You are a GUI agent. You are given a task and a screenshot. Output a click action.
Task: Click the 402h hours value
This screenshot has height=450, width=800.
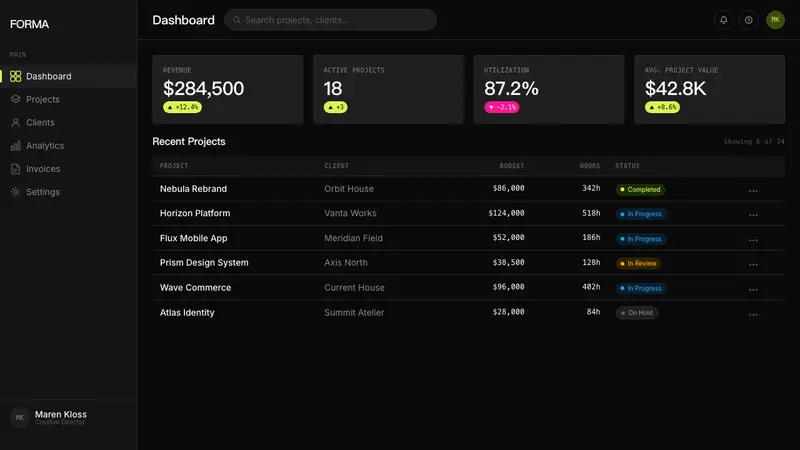pos(591,287)
